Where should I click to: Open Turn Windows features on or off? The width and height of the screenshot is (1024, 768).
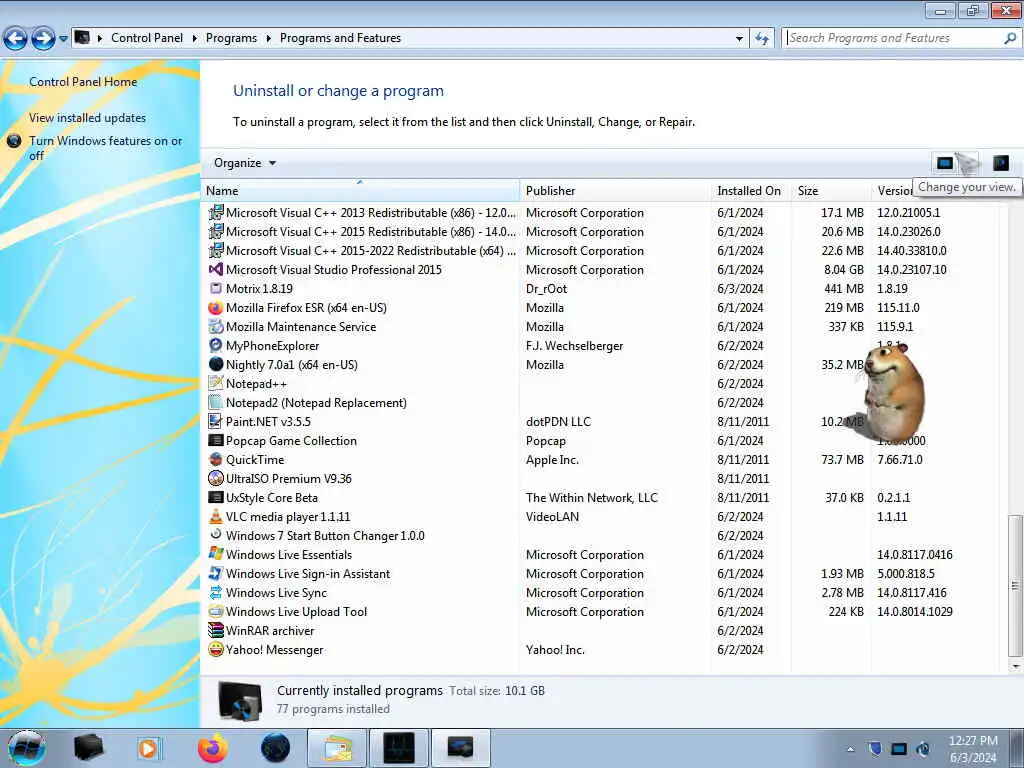pos(105,148)
